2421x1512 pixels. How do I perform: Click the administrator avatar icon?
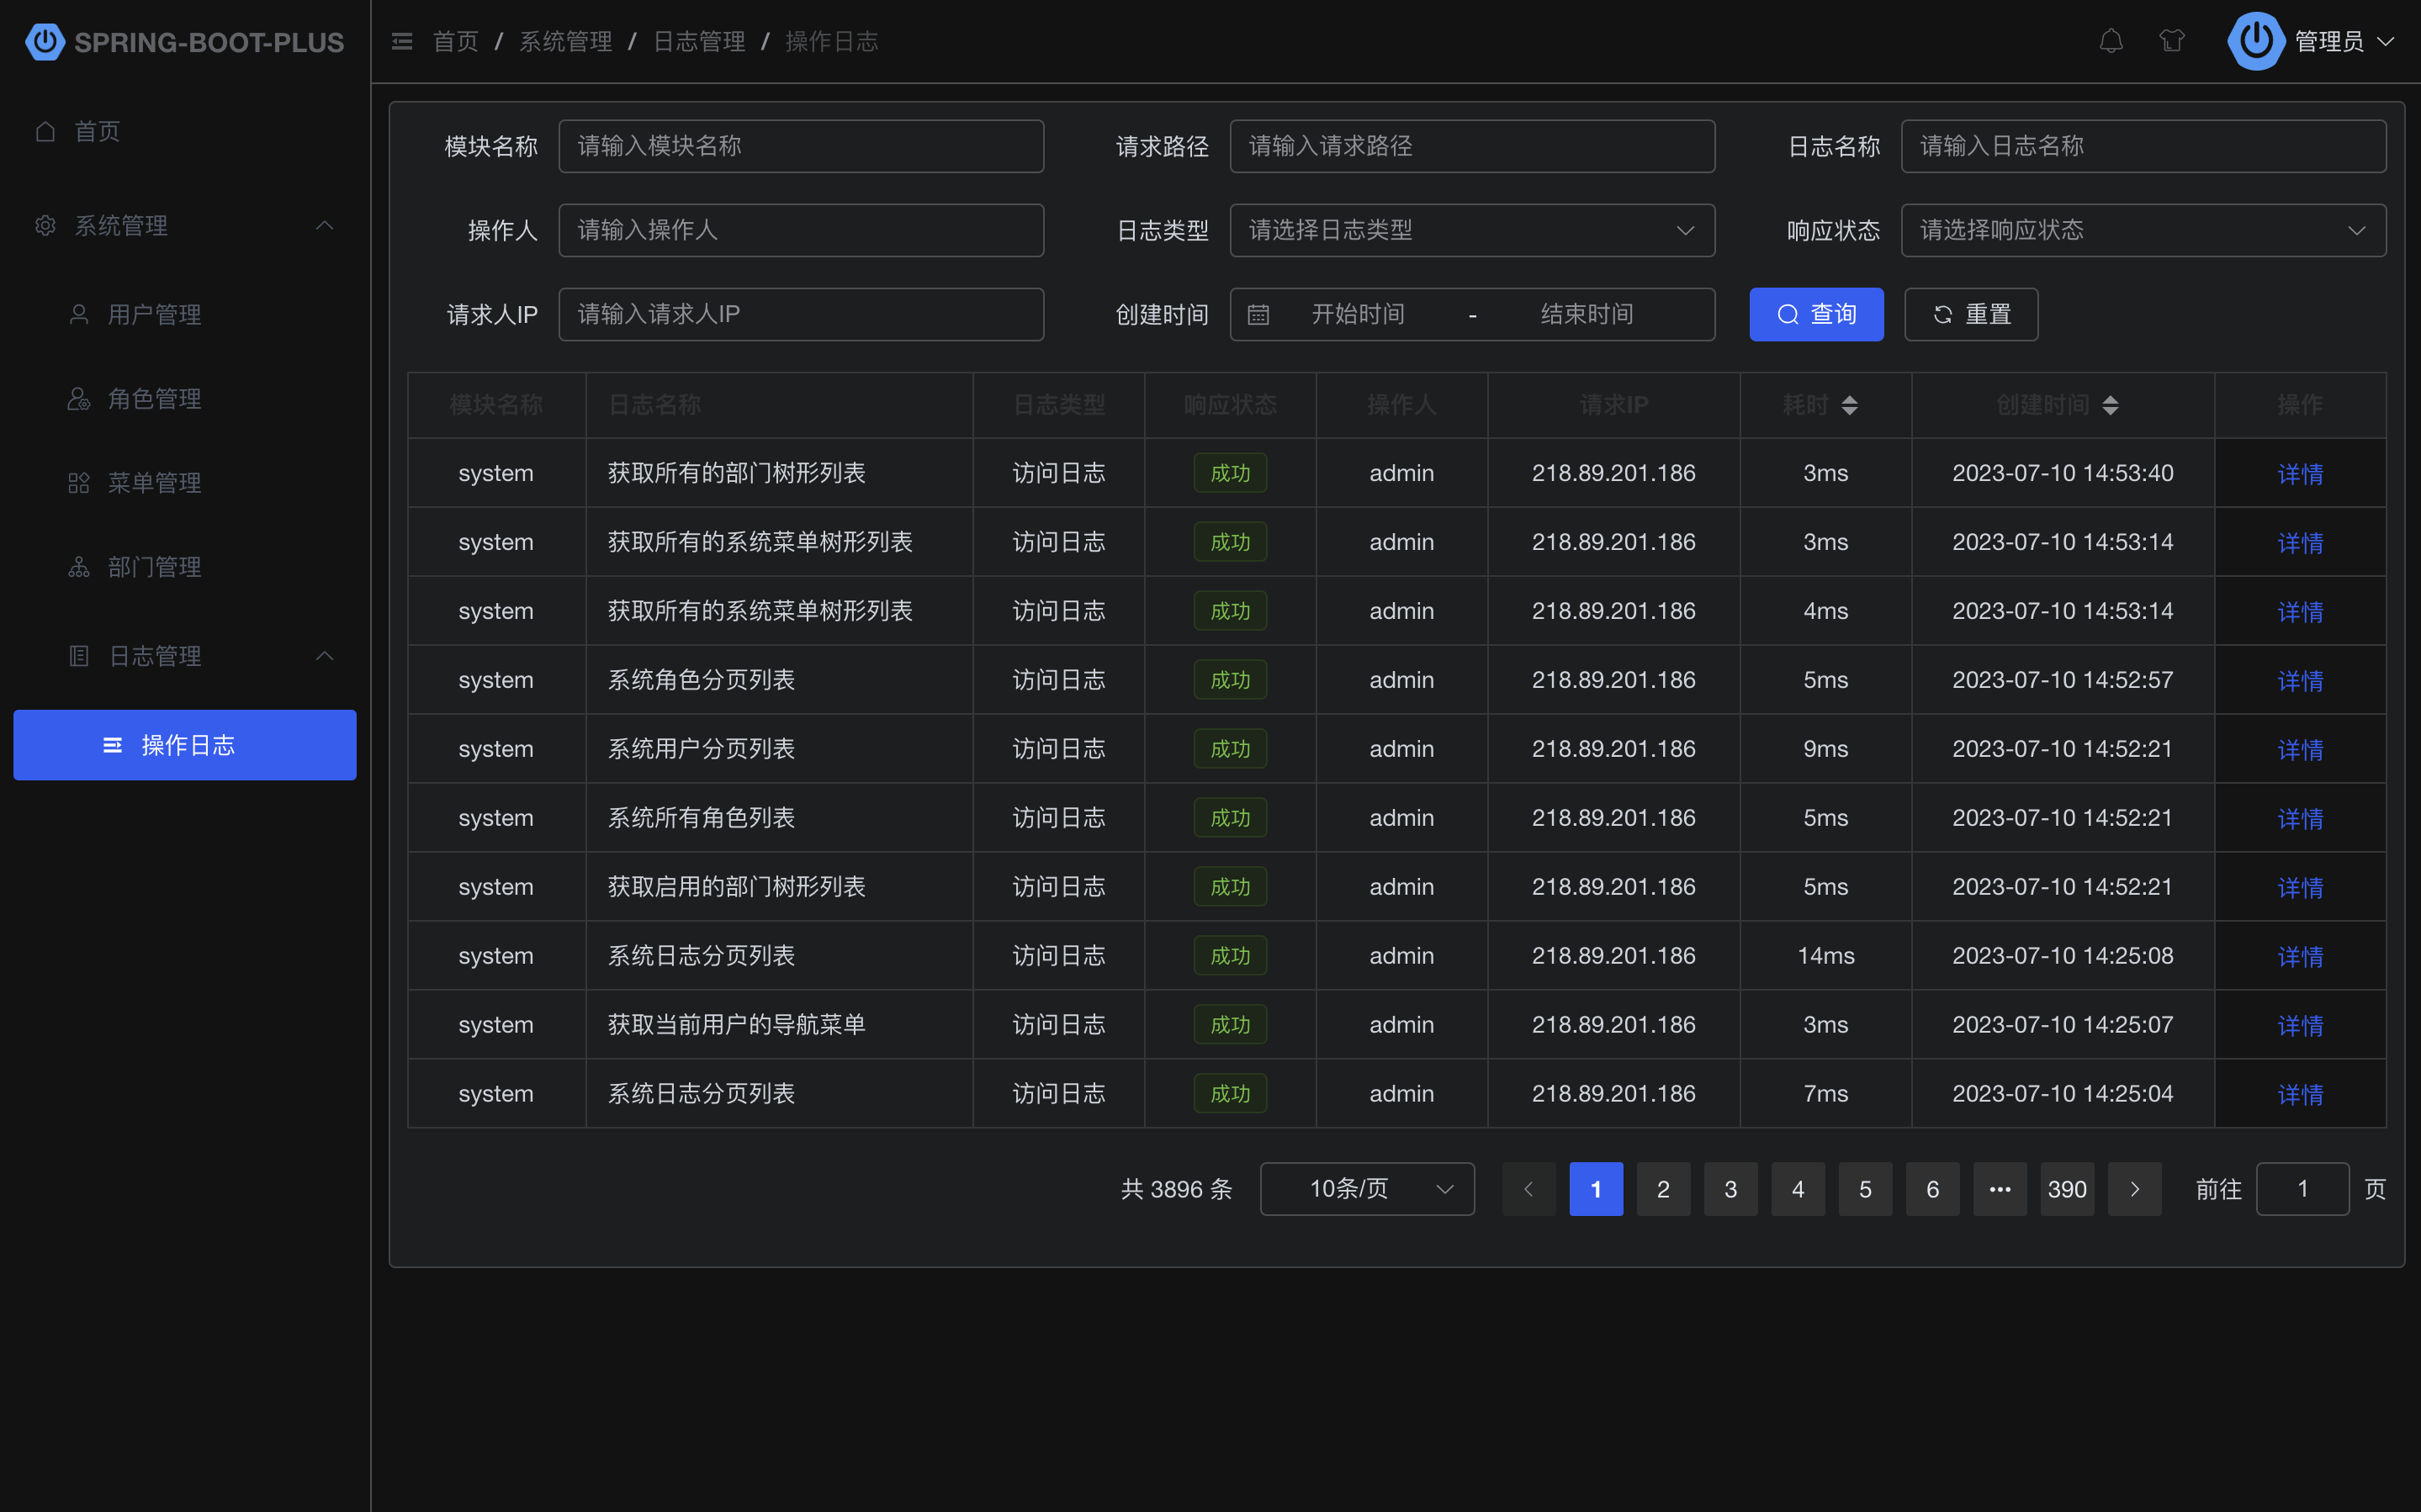2255,41
